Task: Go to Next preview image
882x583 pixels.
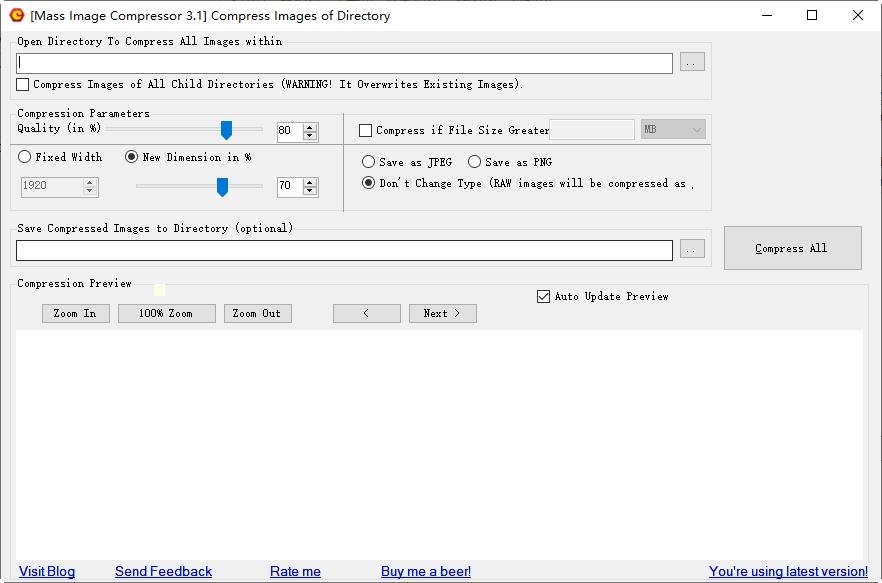Action: coord(443,313)
